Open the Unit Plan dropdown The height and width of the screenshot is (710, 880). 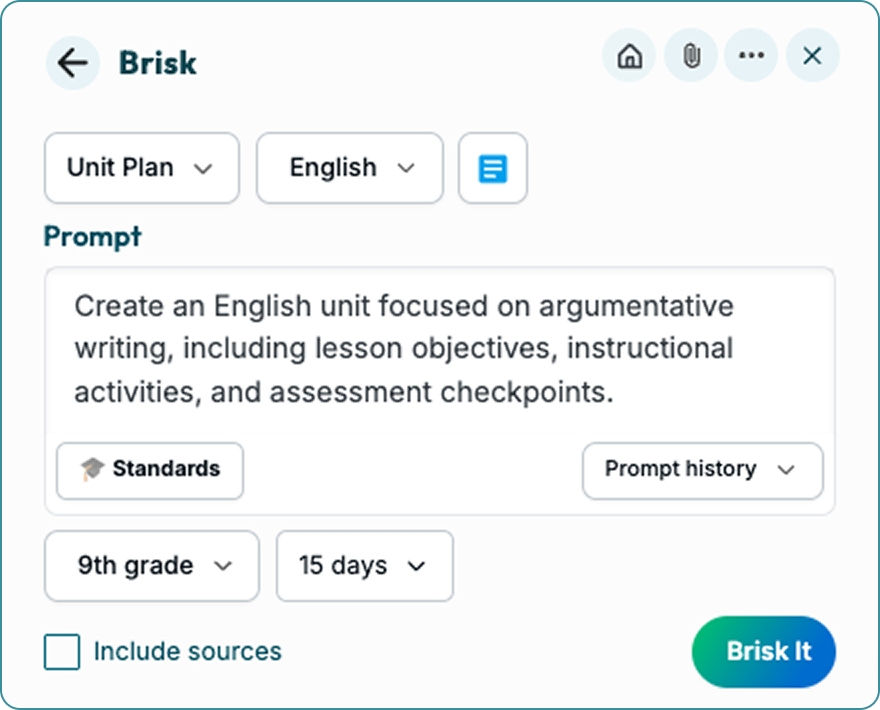(141, 168)
